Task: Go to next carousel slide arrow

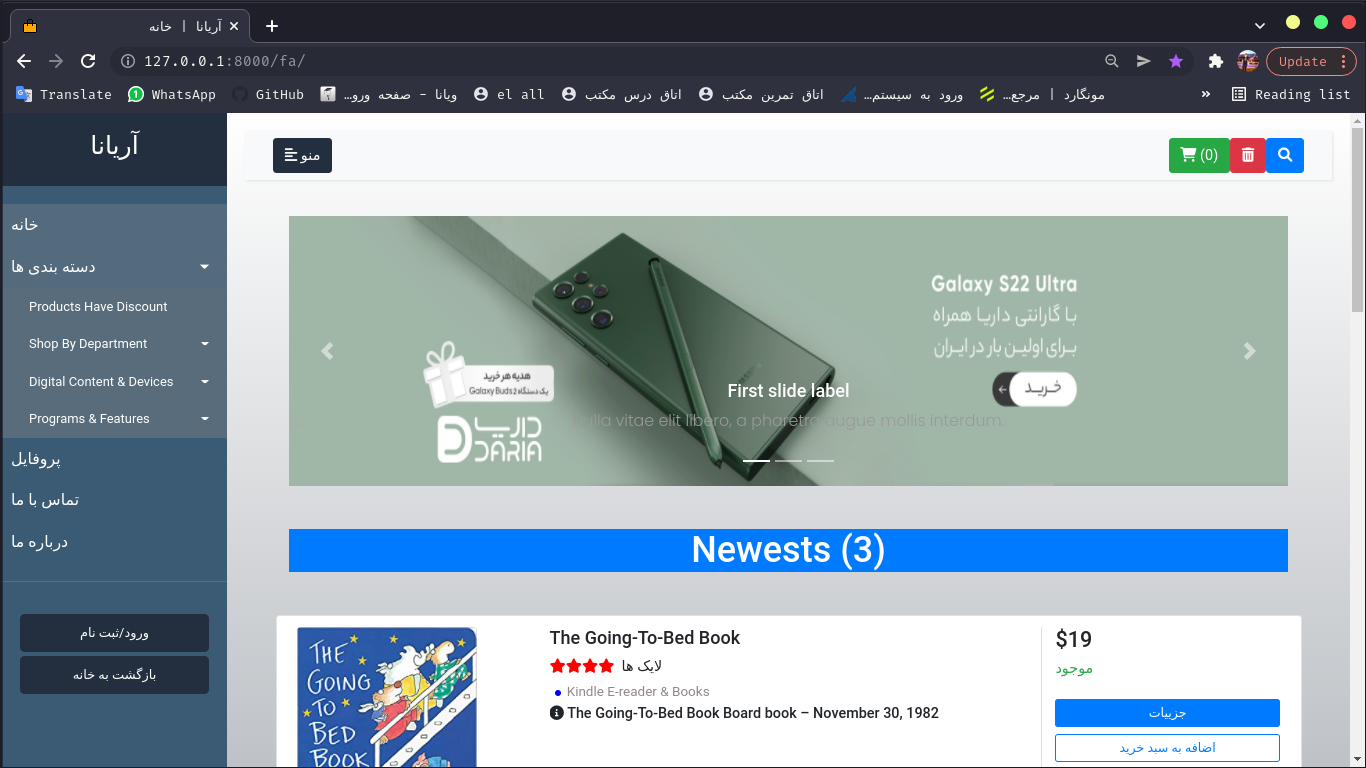Action: click(x=1249, y=351)
